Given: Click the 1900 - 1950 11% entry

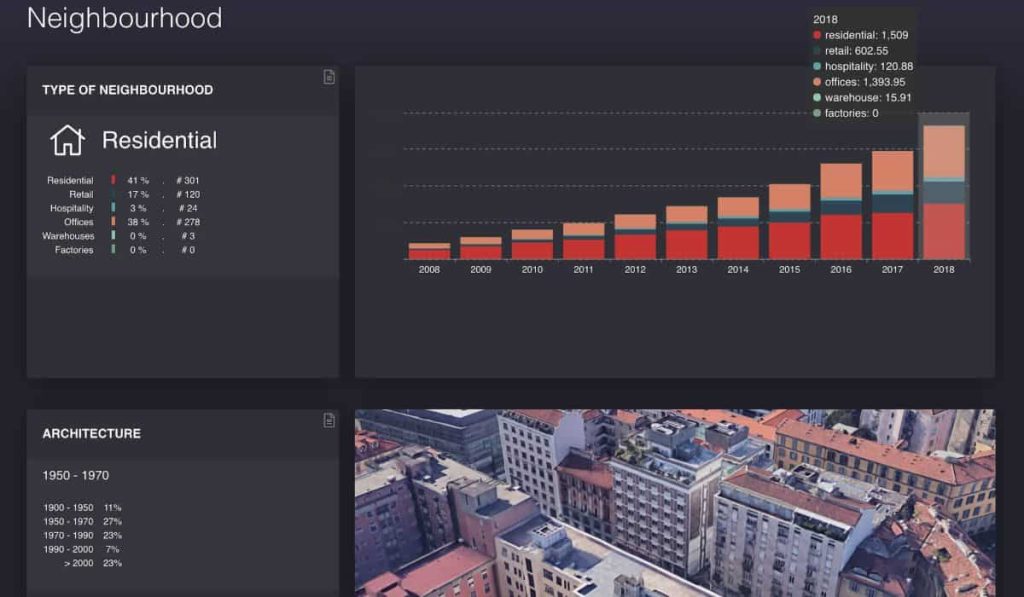Looking at the screenshot, I should tap(80, 507).
